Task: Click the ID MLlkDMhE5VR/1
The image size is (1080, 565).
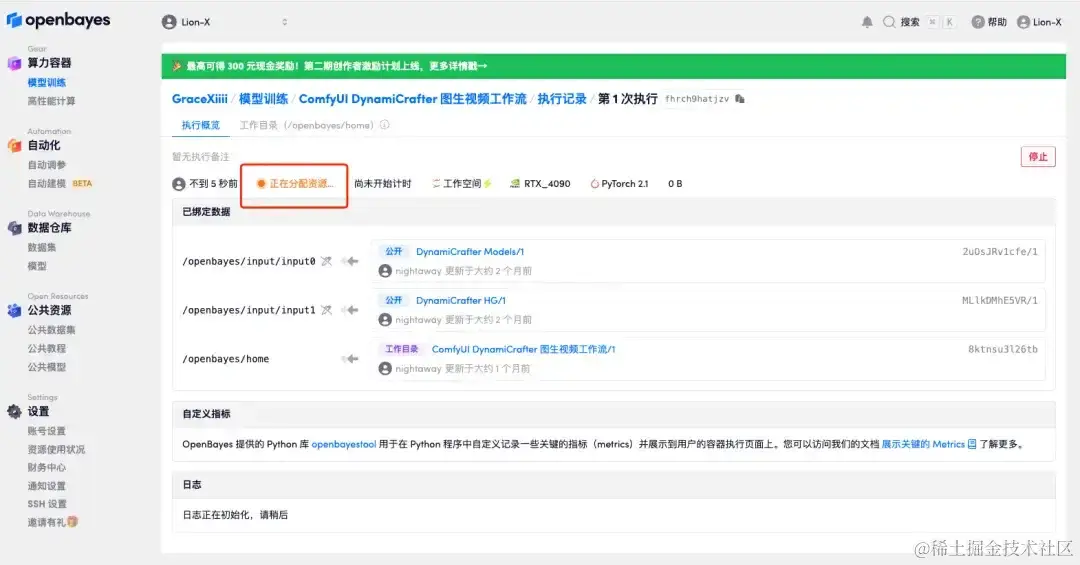Action: [x=1000, y=301]
